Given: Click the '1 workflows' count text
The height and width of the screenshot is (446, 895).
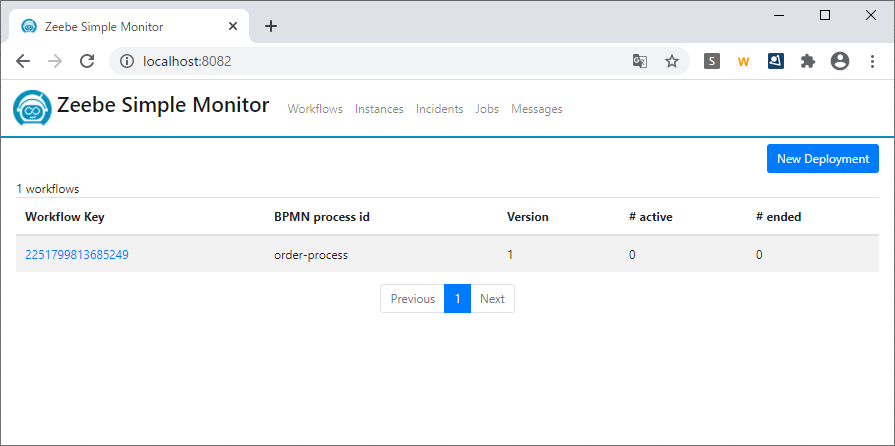Looking at the screenshot, I should pyautogui.click(x=48, y=188).
